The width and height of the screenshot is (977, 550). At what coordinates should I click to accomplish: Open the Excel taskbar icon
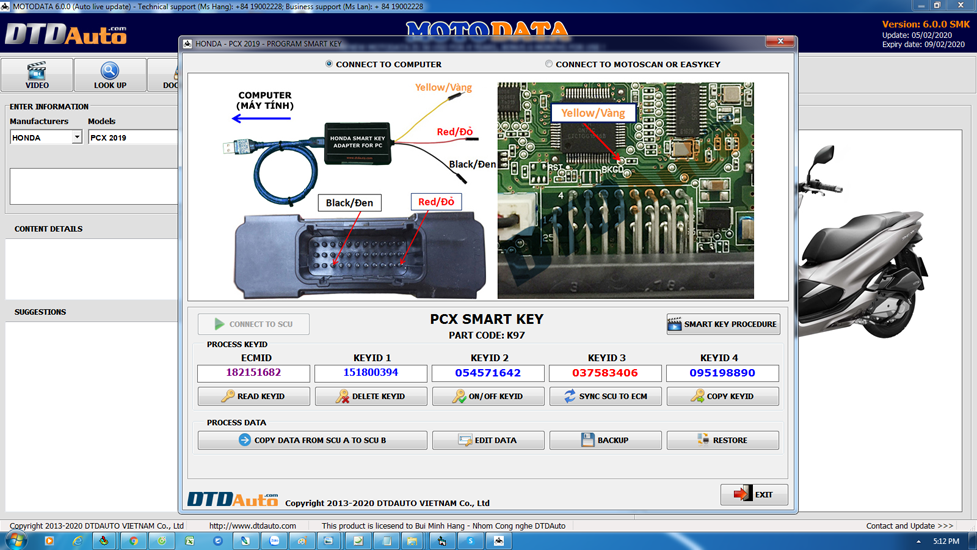(189, 541)
